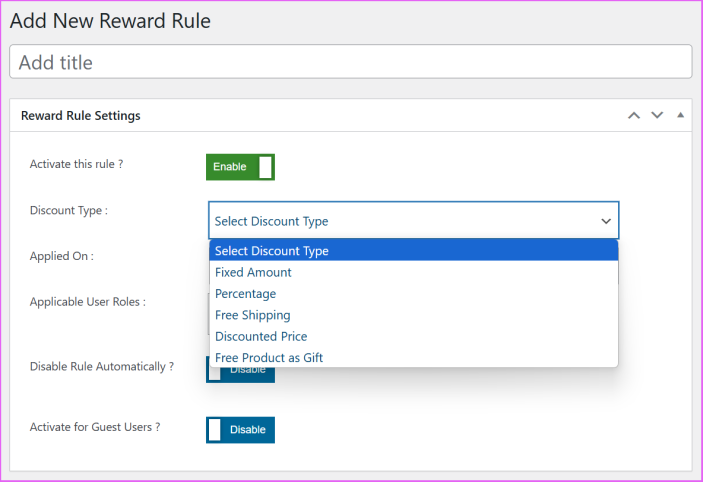This screenshot has width=703, height=482.
Task: Click the Activate for Guest Users label
Action: click(95, 427)
